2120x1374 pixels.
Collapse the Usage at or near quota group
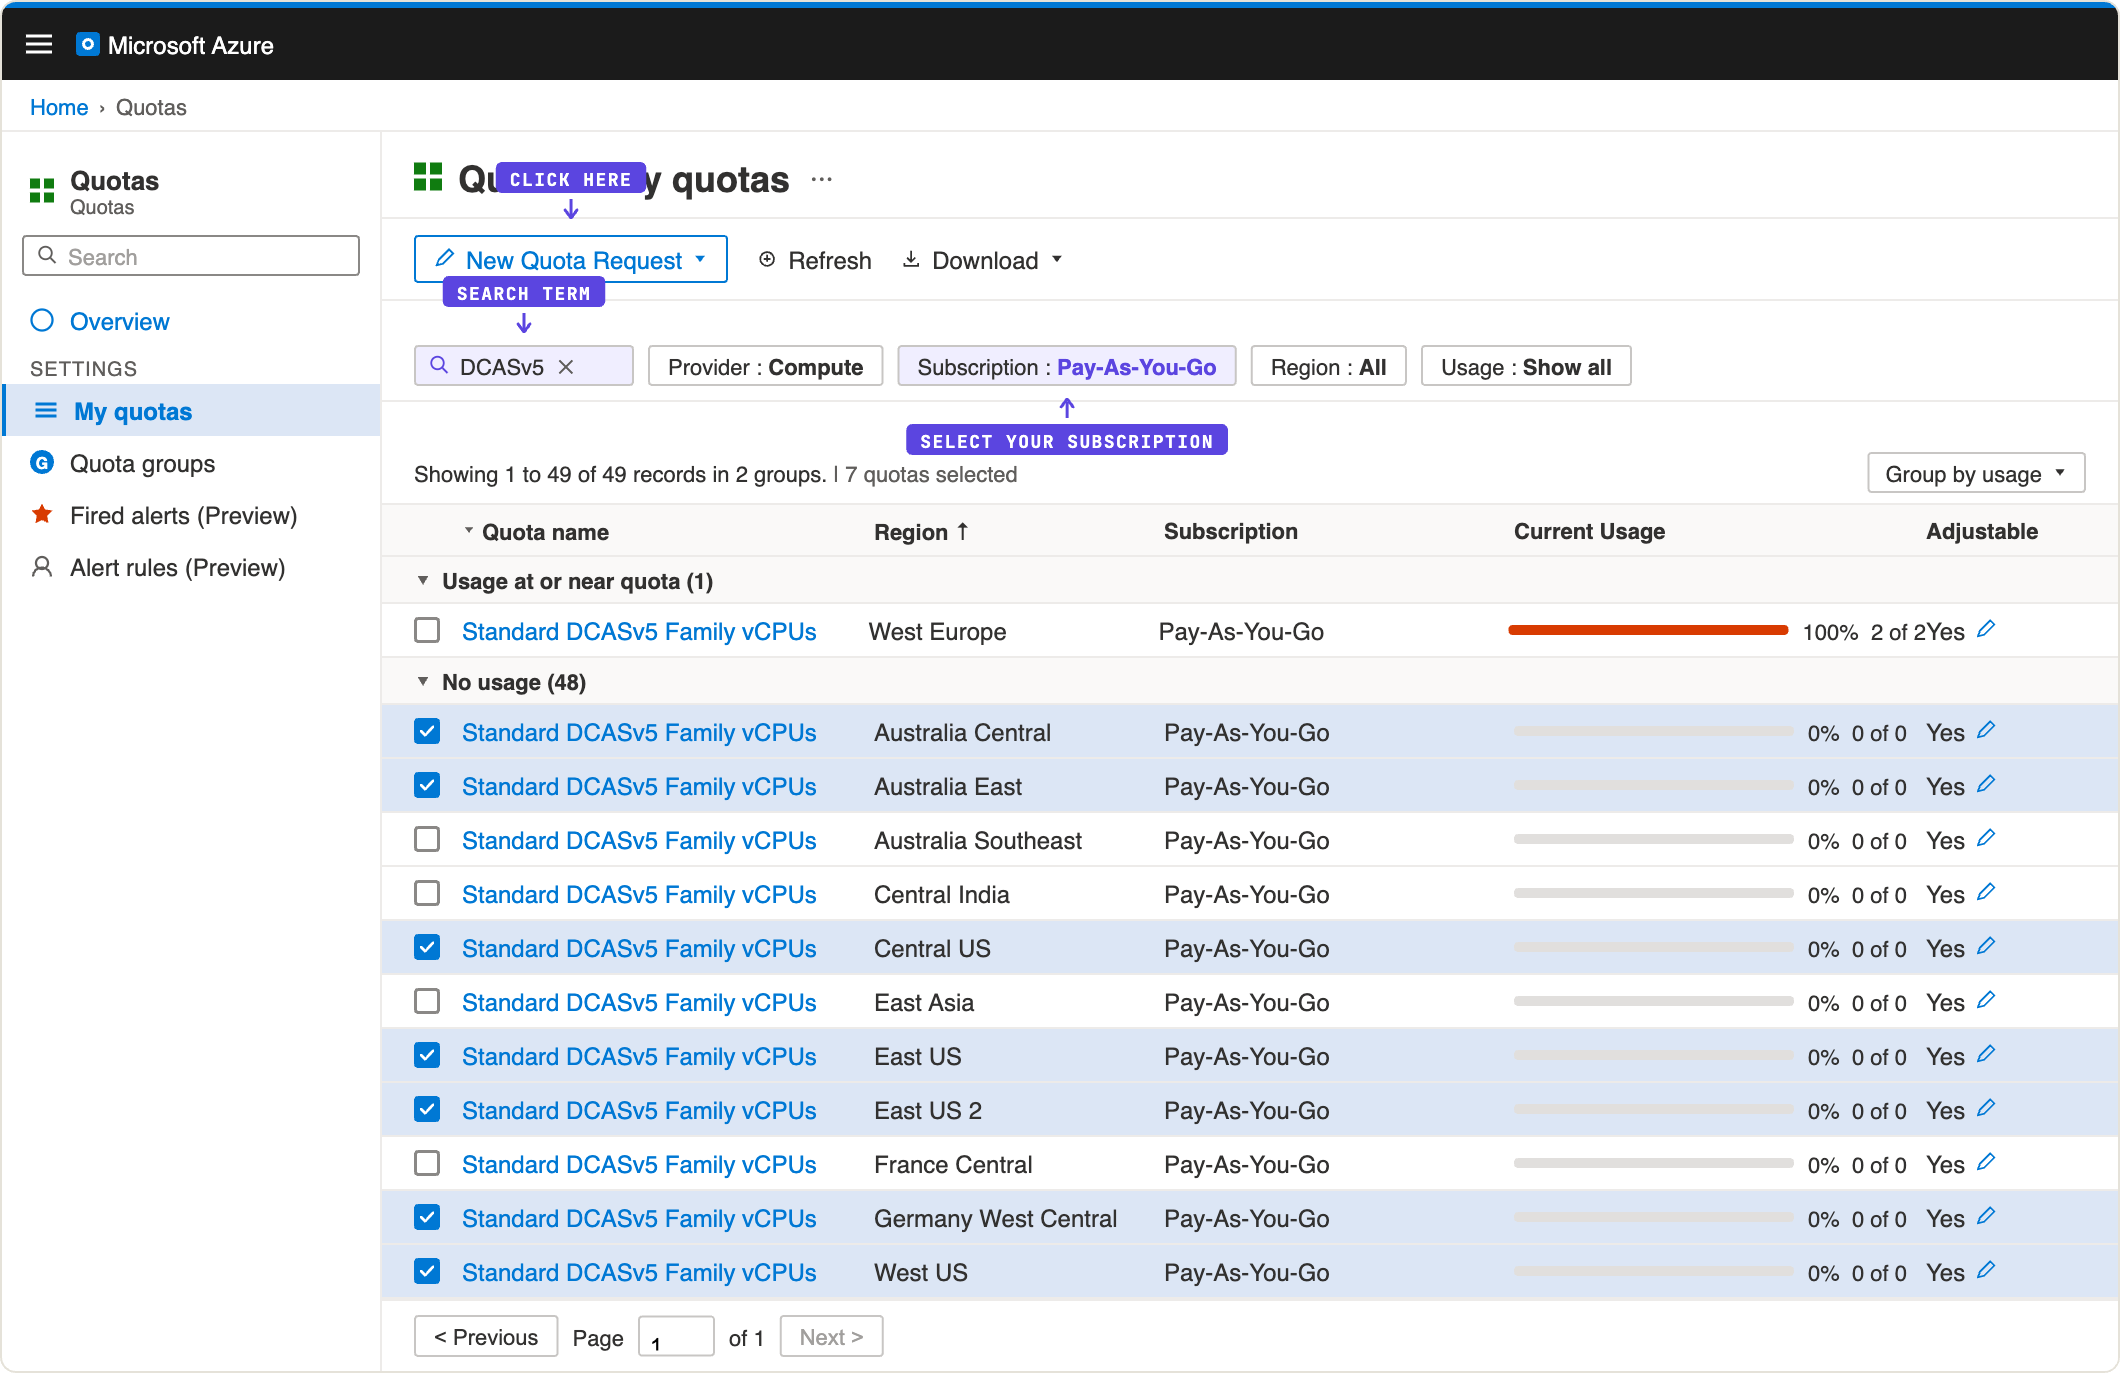pyautogui.click(x=423, y=581)
